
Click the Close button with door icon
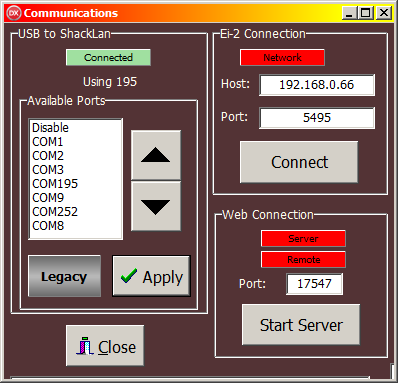pos(105,346)
